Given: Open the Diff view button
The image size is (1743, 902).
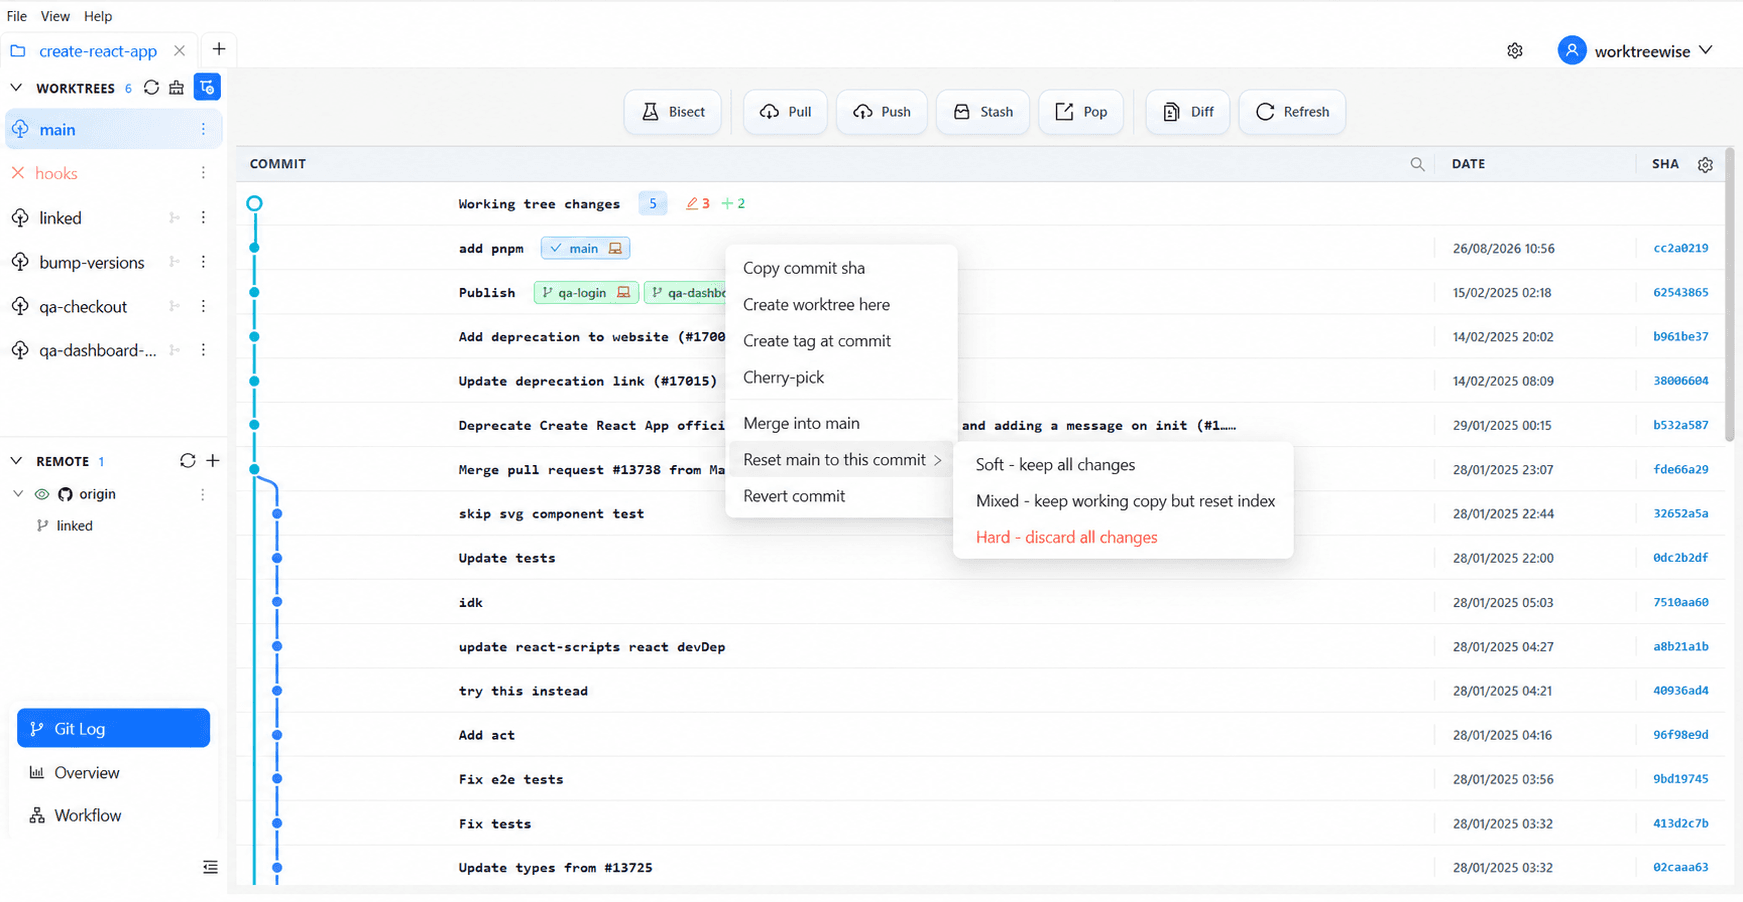Looking at the screenshot, I should 1188,112.
